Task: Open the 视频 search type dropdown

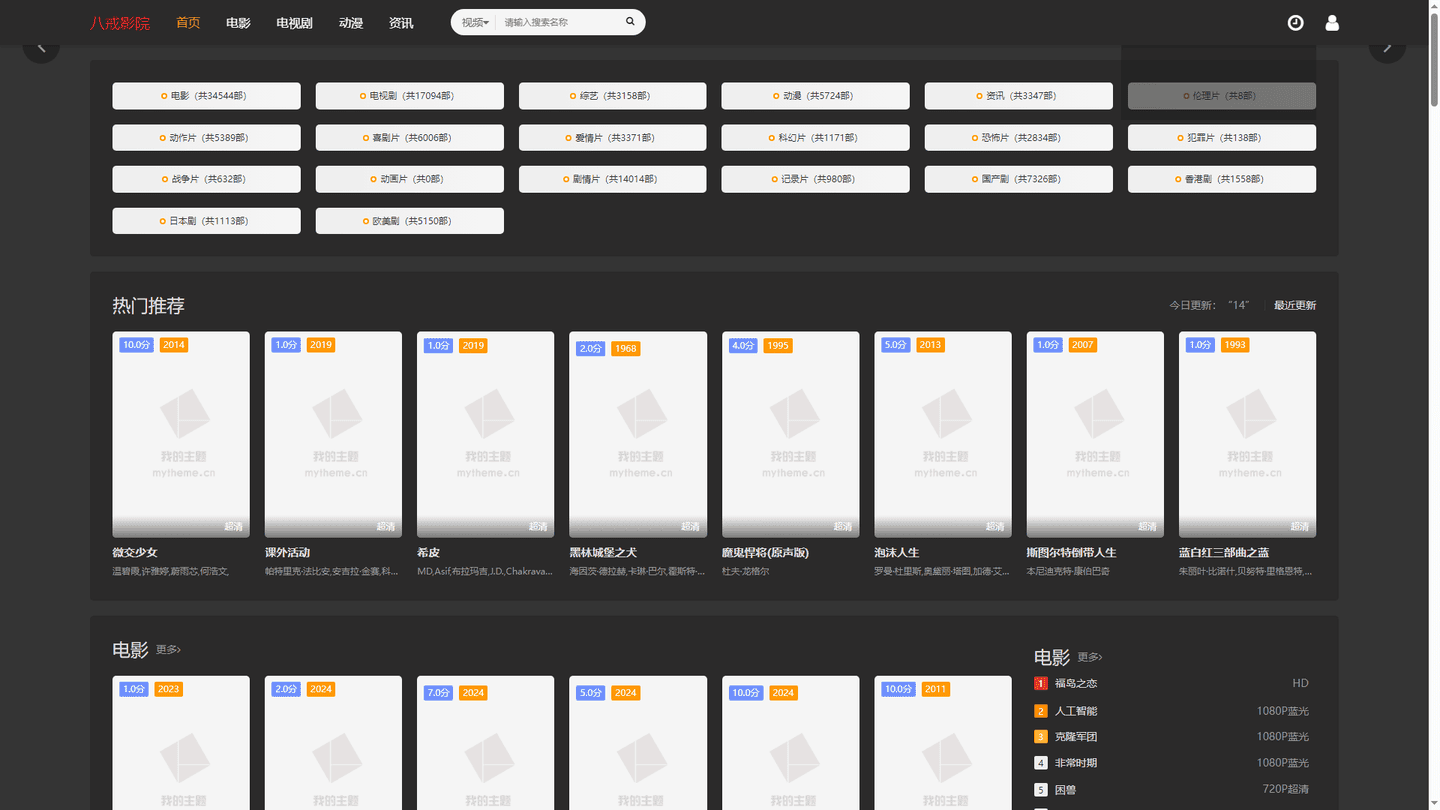Action: (x=475, y=22)
